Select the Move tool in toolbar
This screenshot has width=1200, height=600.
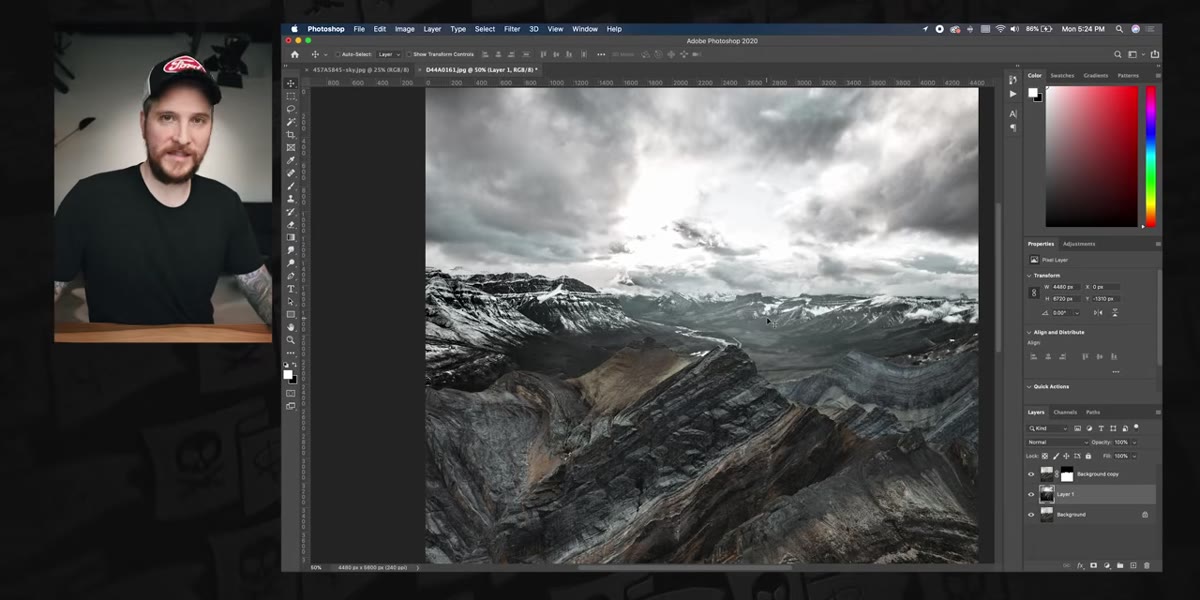(x=291, y=83)
